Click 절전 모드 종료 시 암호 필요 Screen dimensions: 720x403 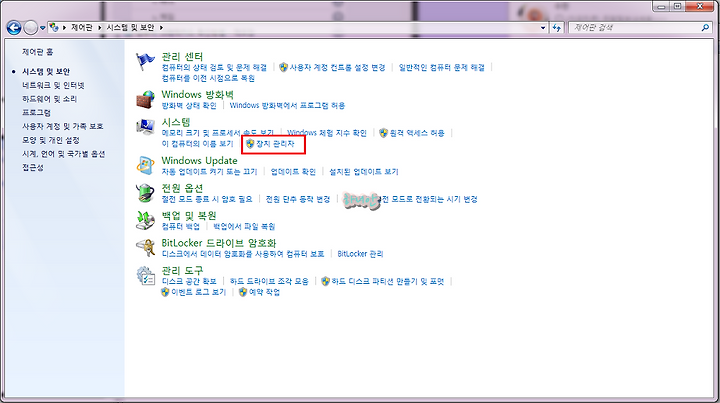click(x=207, y=199)
